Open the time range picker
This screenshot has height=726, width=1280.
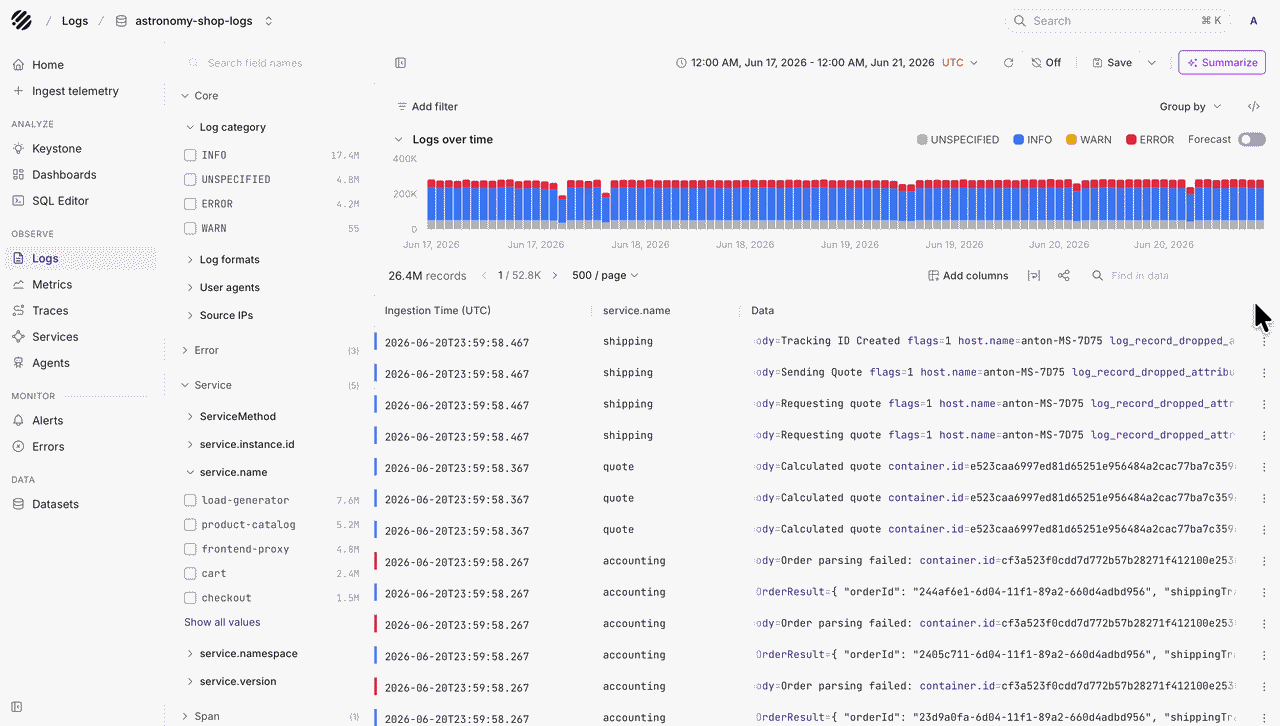pos(827,63)
